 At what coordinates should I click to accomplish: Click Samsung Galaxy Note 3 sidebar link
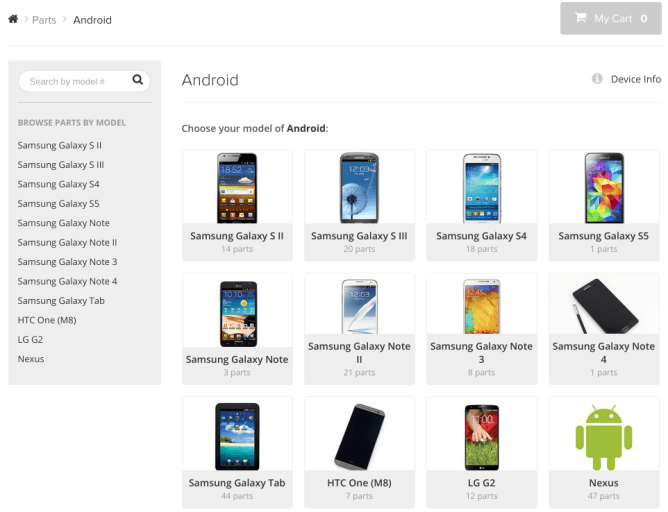67,262
